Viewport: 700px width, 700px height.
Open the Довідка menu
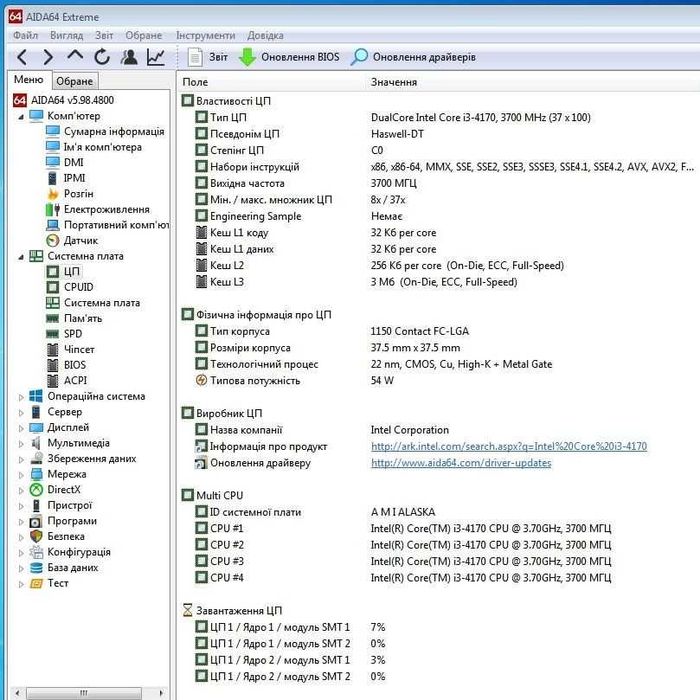click(265, 35)
